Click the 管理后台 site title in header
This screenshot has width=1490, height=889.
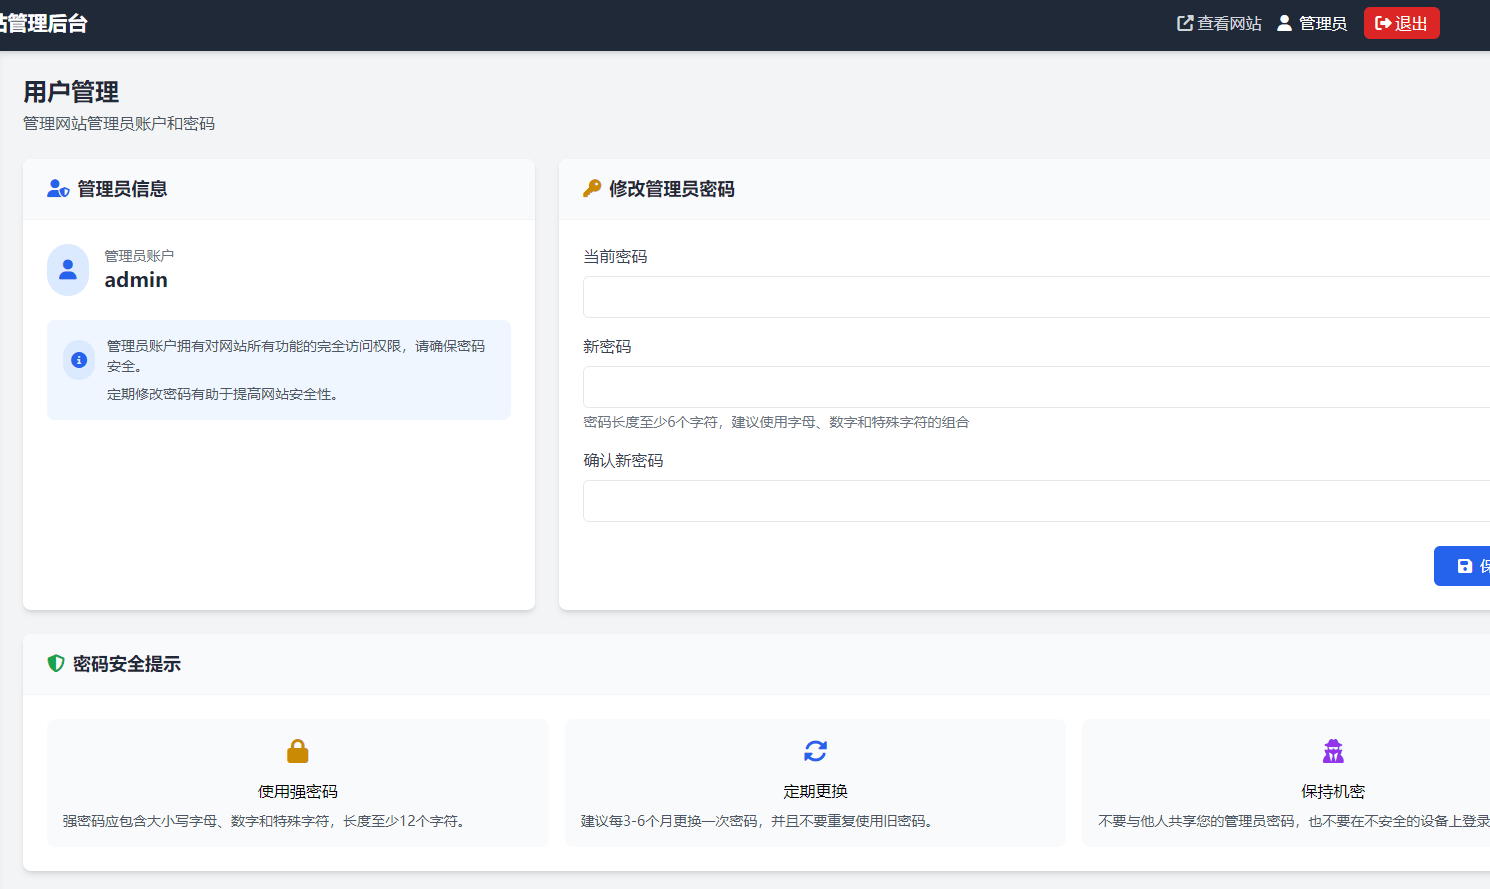pyautogui.click(x=44, y=23)
